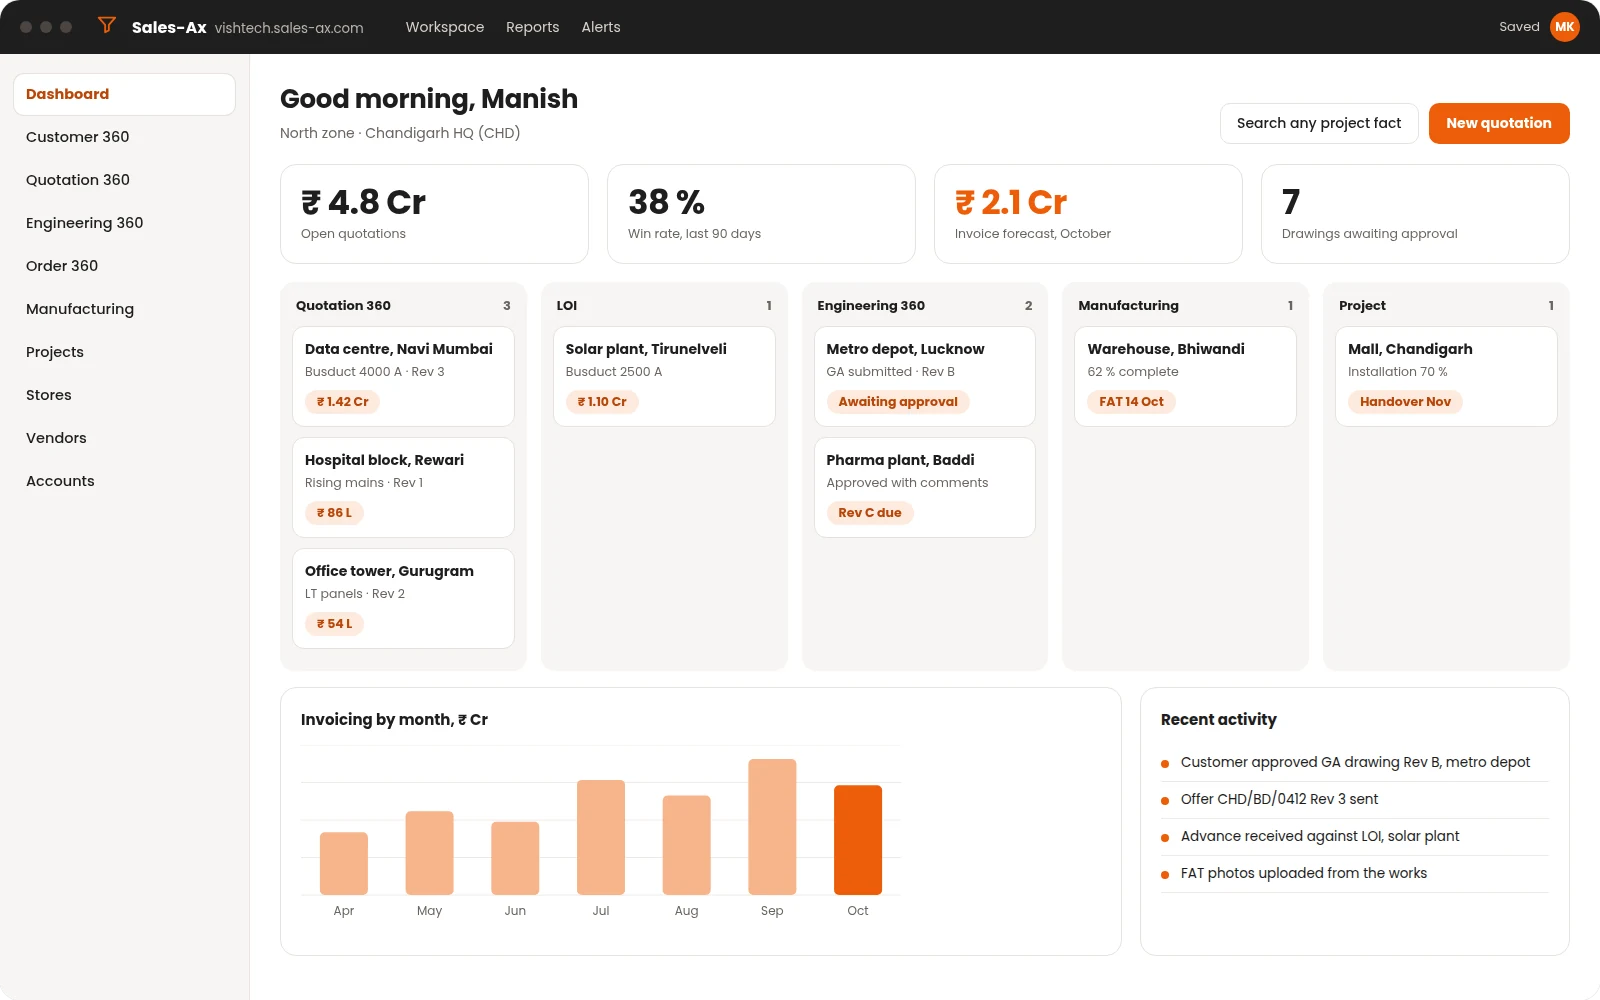Go to Customer 360 in sidebar
1600x1000 pixels.
pos(124,137)
